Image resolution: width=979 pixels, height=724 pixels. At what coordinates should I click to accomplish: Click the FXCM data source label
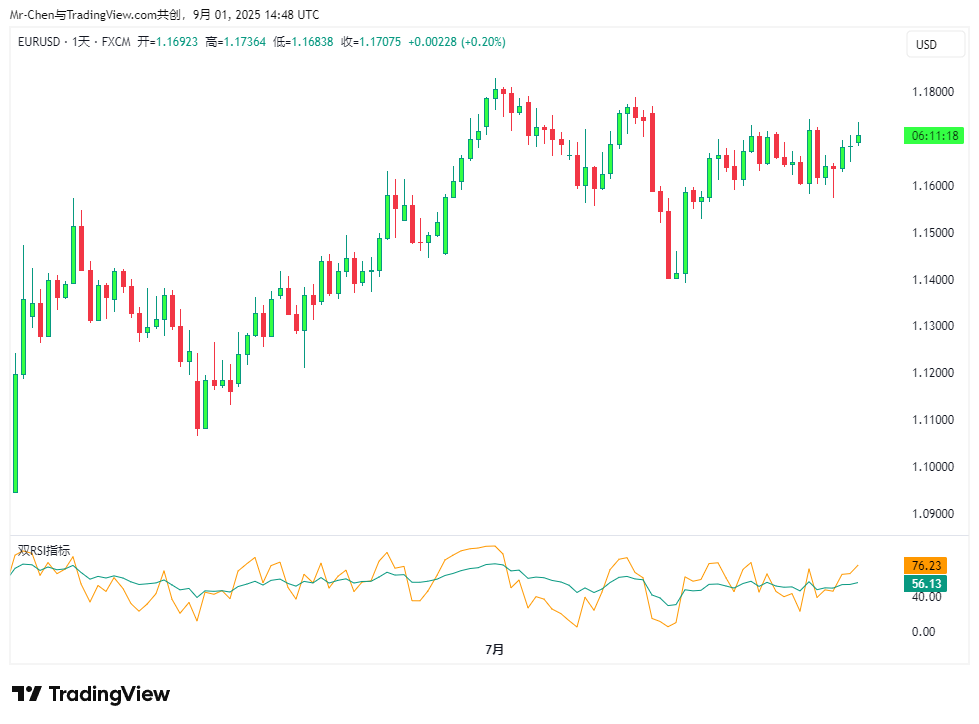(x=116, y=42)
